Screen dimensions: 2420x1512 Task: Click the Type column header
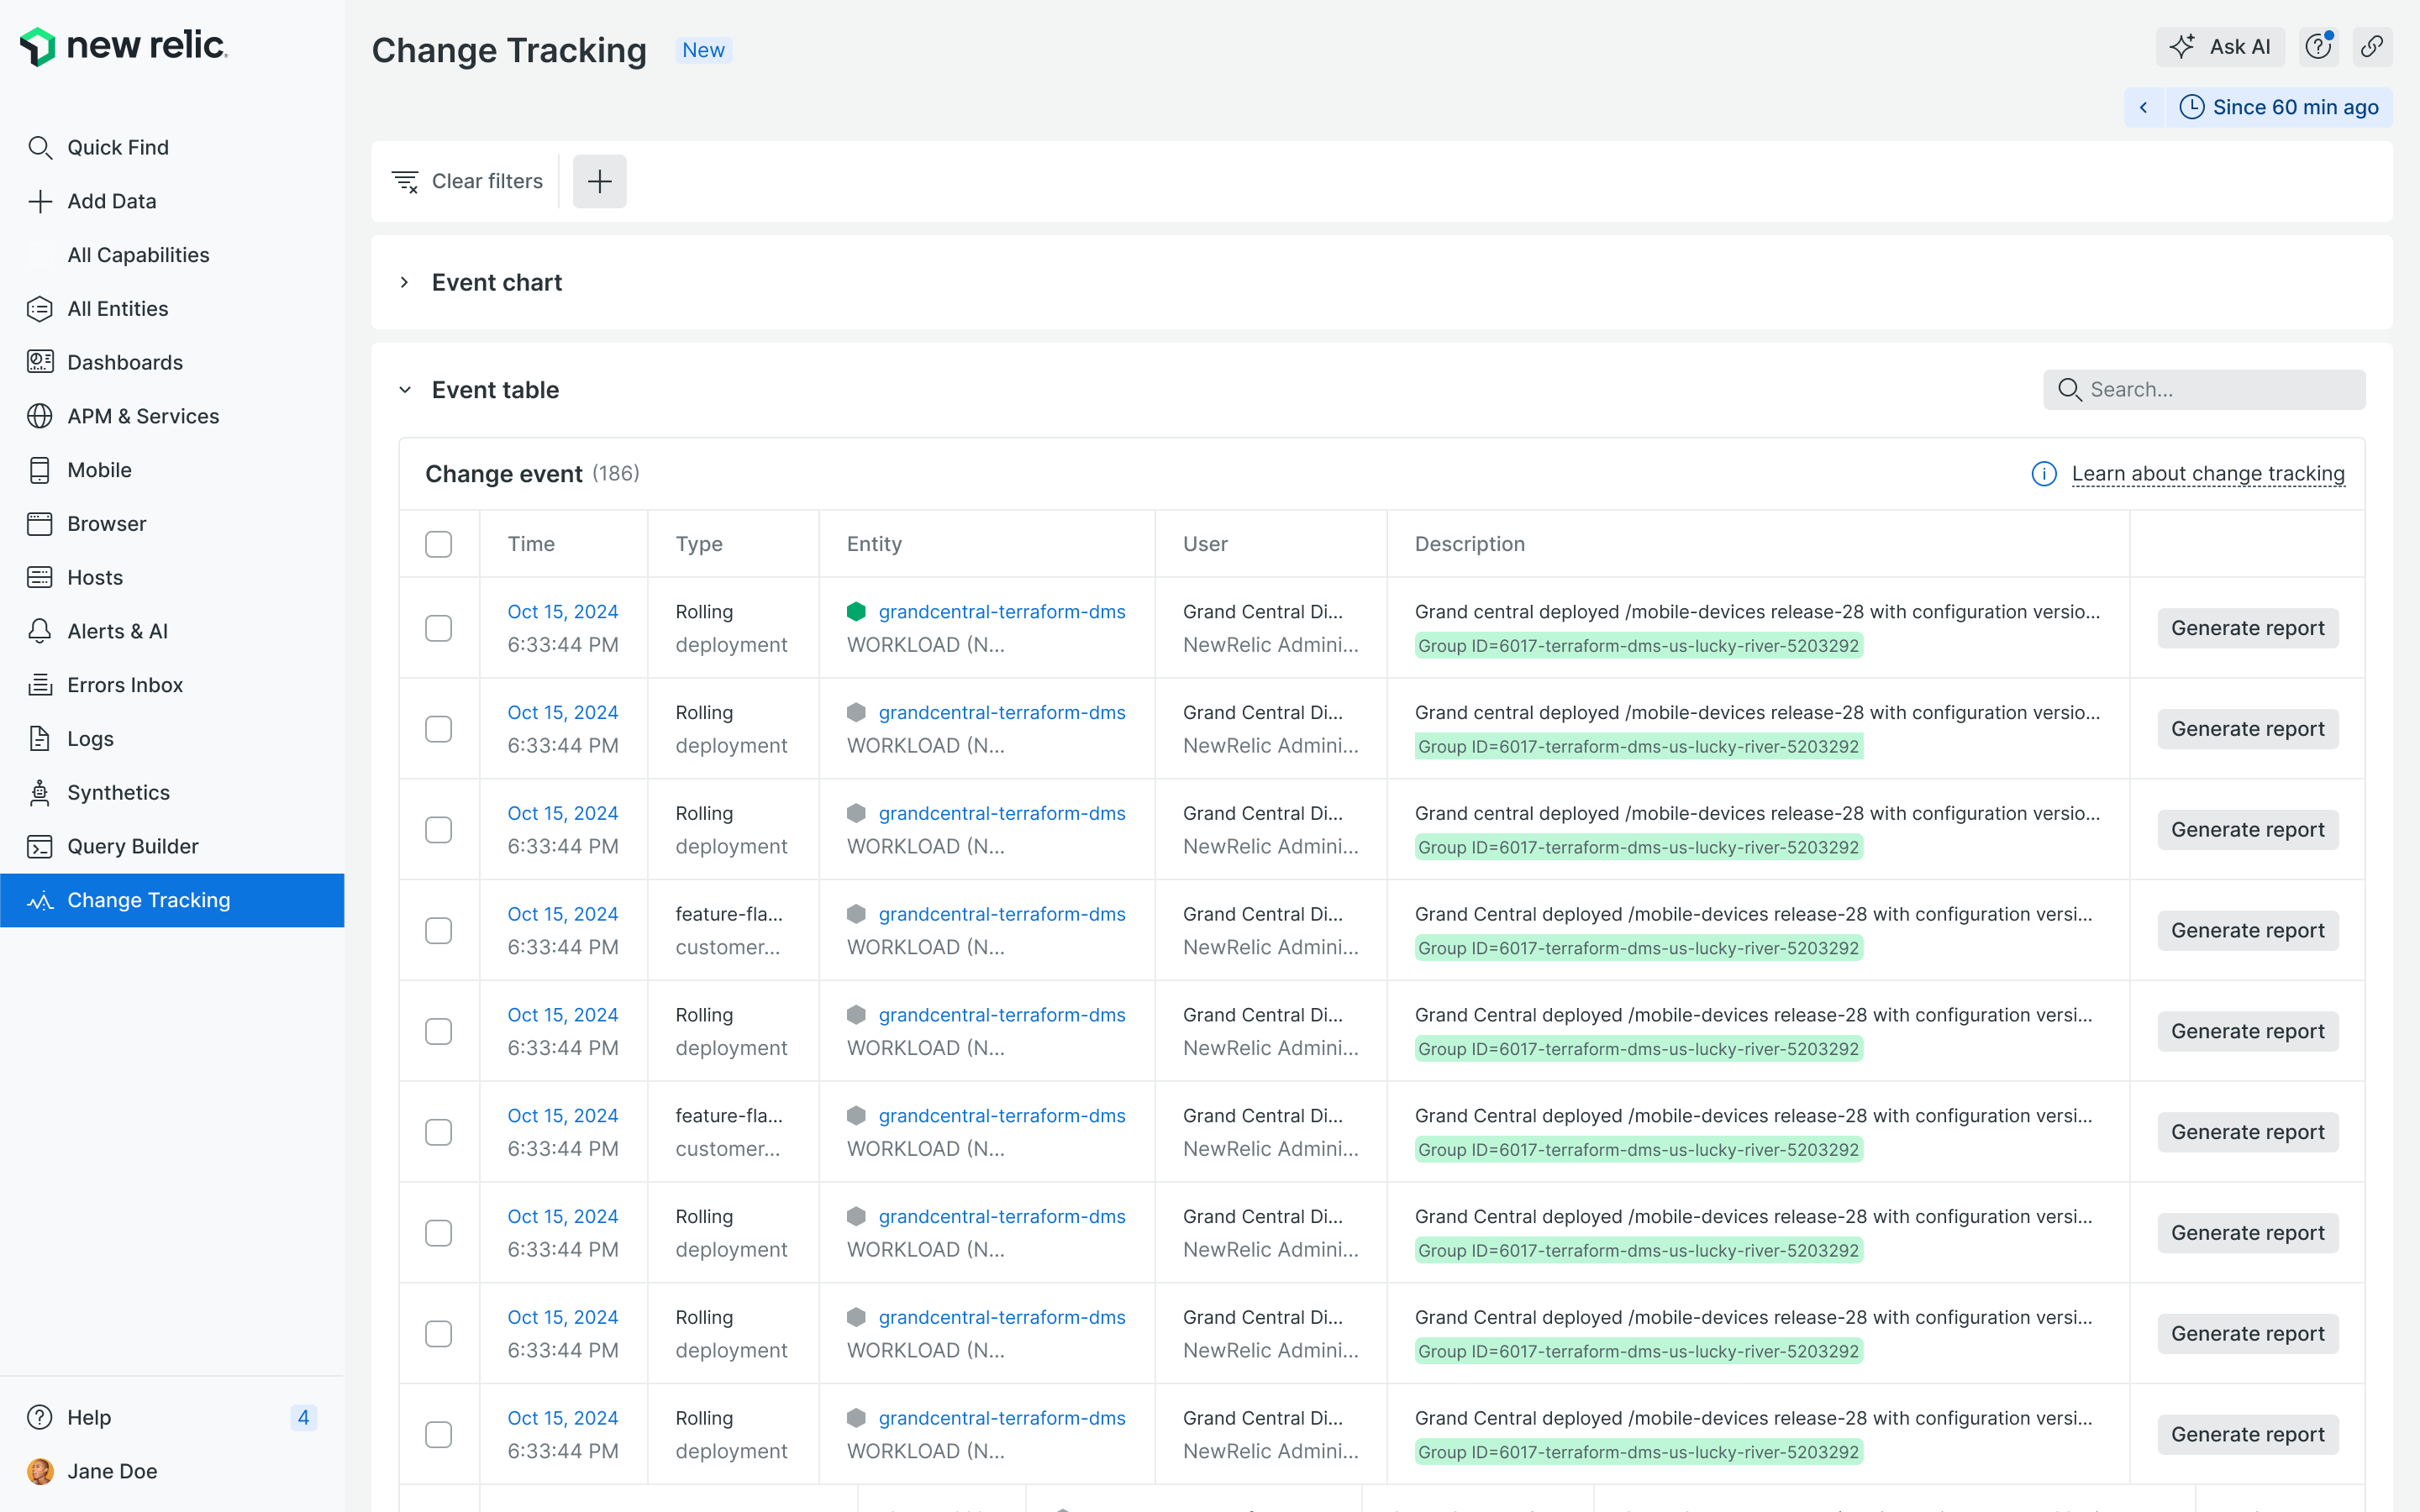click(698, 545)
